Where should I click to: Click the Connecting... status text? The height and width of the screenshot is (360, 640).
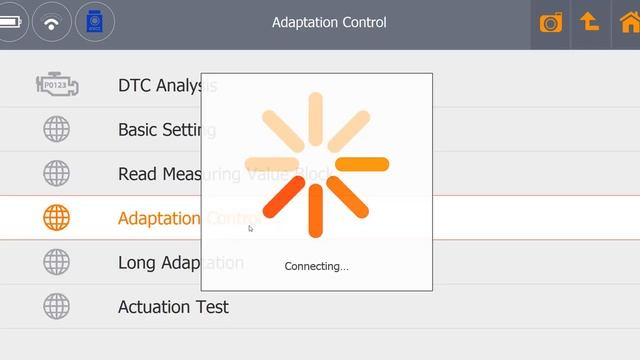tap(316, 266)
